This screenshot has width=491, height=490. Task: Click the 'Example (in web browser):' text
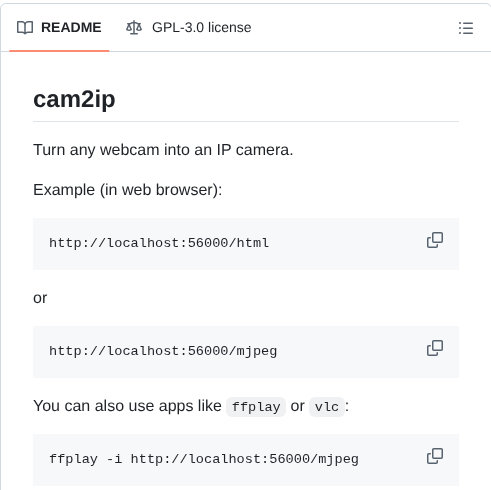(x=128, y=190)
